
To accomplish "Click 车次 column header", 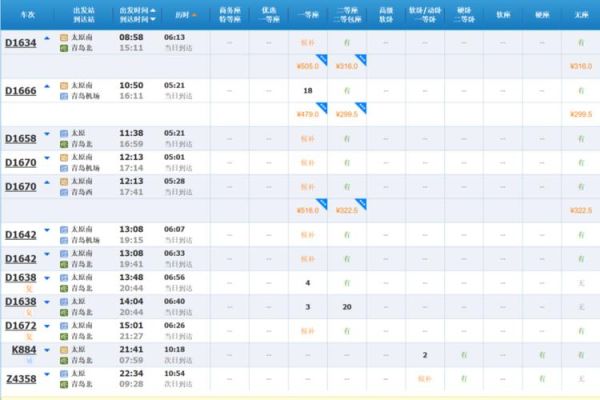I will [x=27, y=15].
